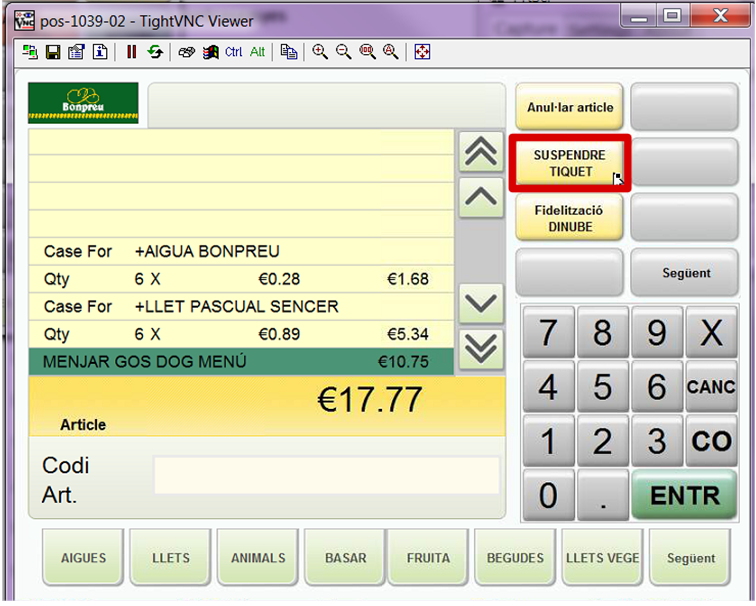Click the Refresh screen icon
Screen dimensions: 756x606
(155, 52)
